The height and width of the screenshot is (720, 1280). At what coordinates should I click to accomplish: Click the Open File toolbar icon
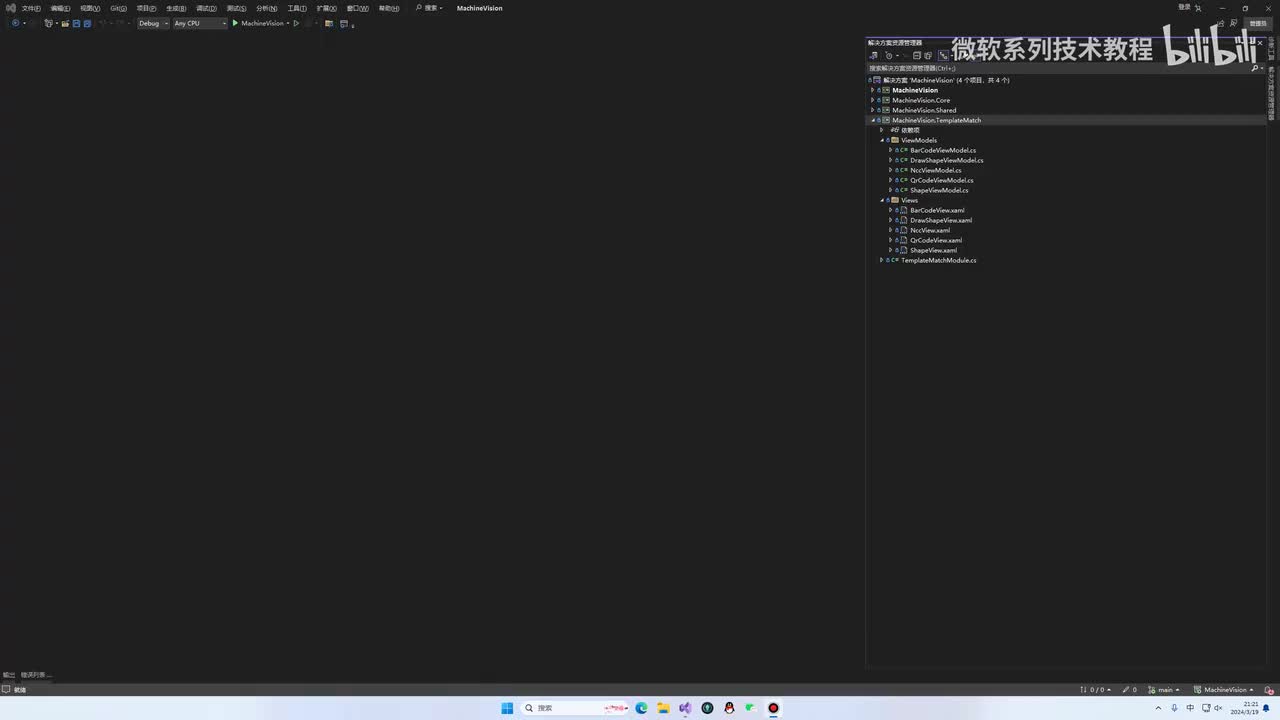65,23
